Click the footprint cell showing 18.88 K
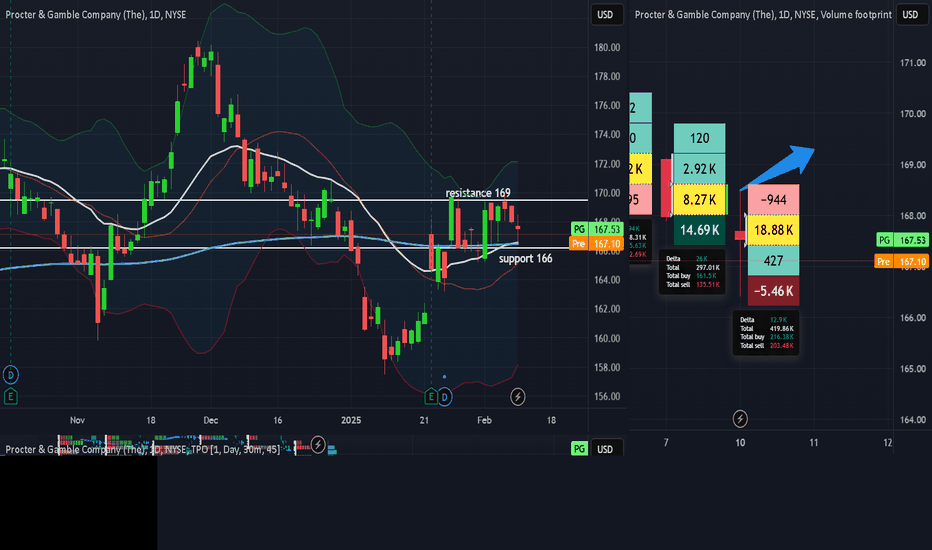This screenshot has width=932, height=550. click(x=773, y=230)
